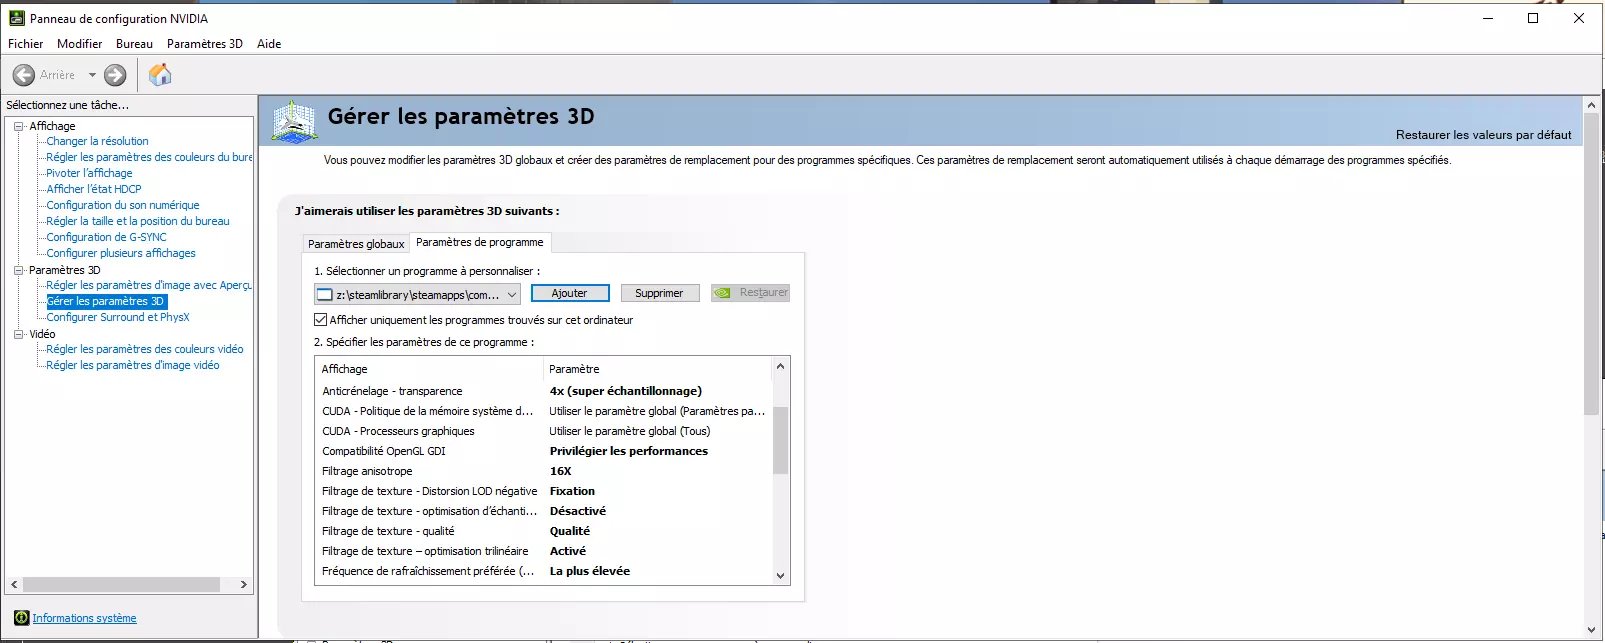Click settings list scroll up arrow
Viewport: 1605px width, 643px height.
781,366
